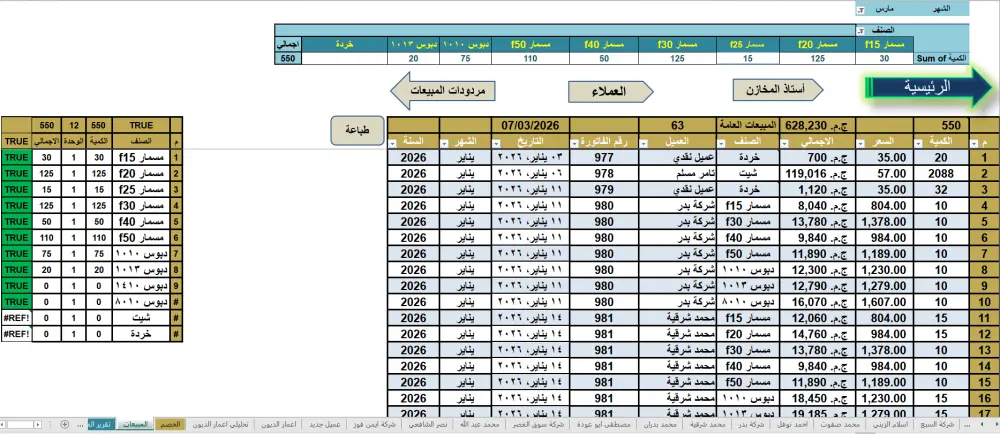This screenshot has height=434, width=1000.
Task: Switch to the شركة سوق العصر sheet tab
Action: point(536,424)
